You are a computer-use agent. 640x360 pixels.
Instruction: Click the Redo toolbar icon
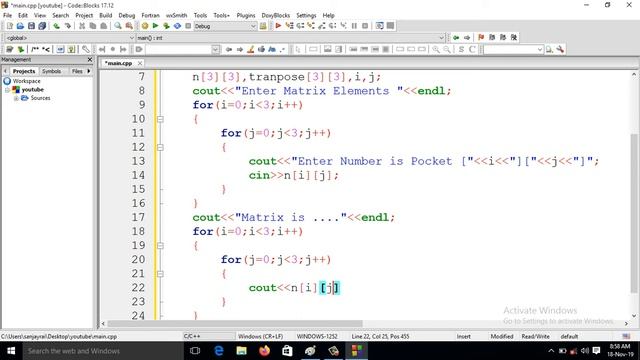[x=67, y=26]
